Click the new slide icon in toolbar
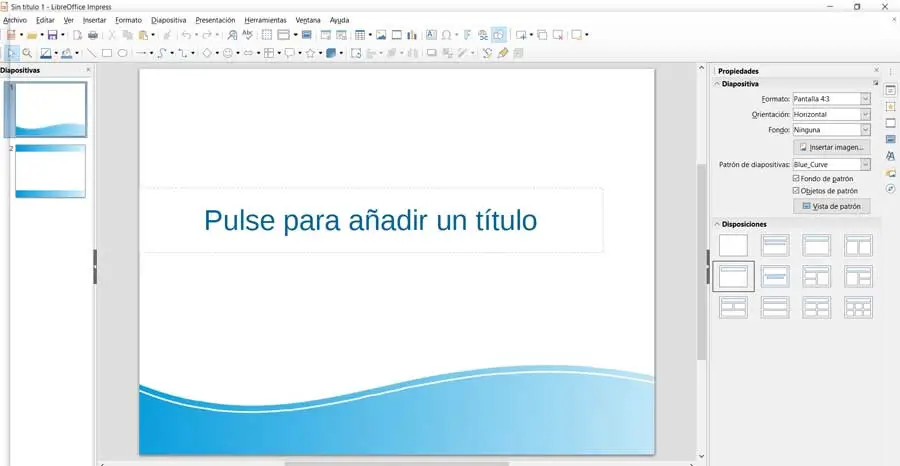Screen dimensions: 900x466 [x=521, y=35]
